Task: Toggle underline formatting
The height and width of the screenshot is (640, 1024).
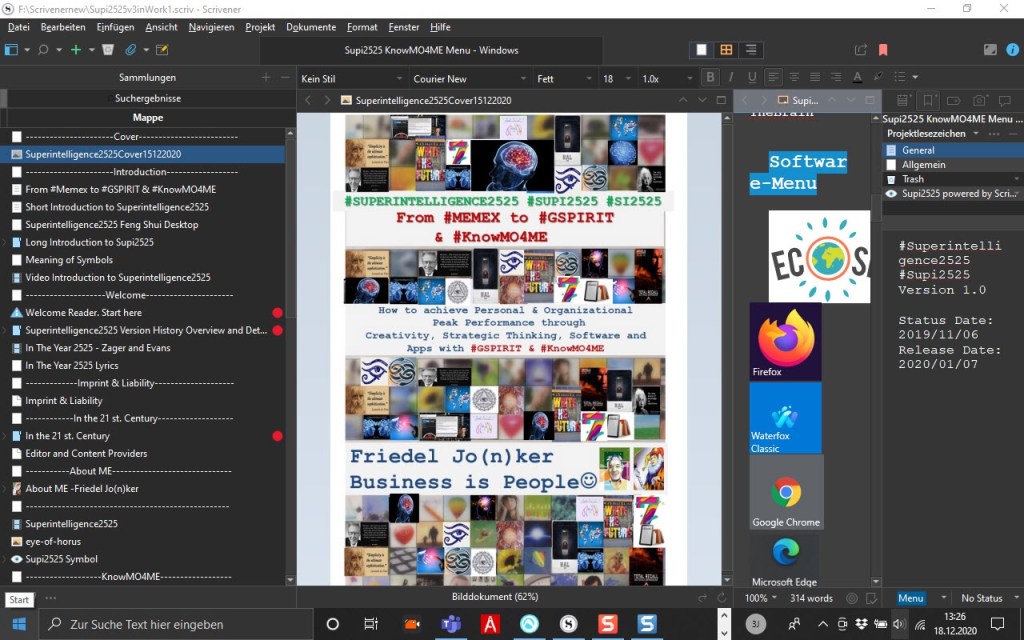Action: point(752,78)
